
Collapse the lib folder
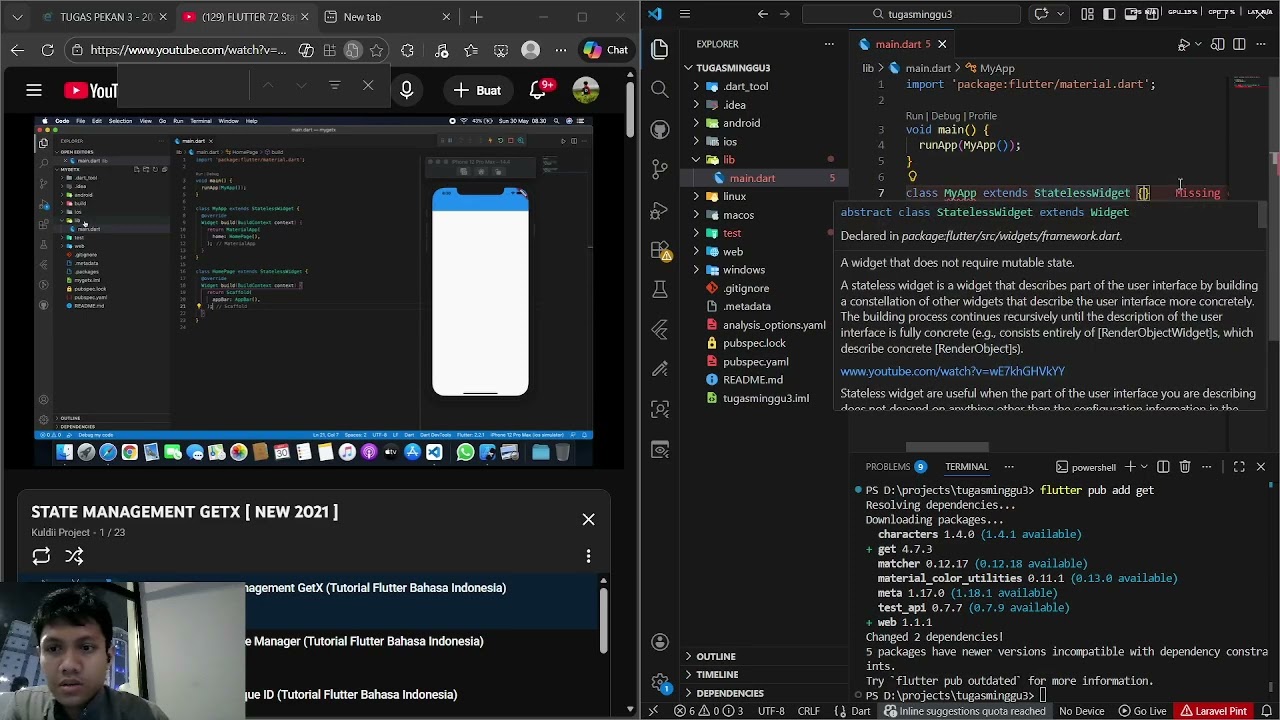point(697,160)
